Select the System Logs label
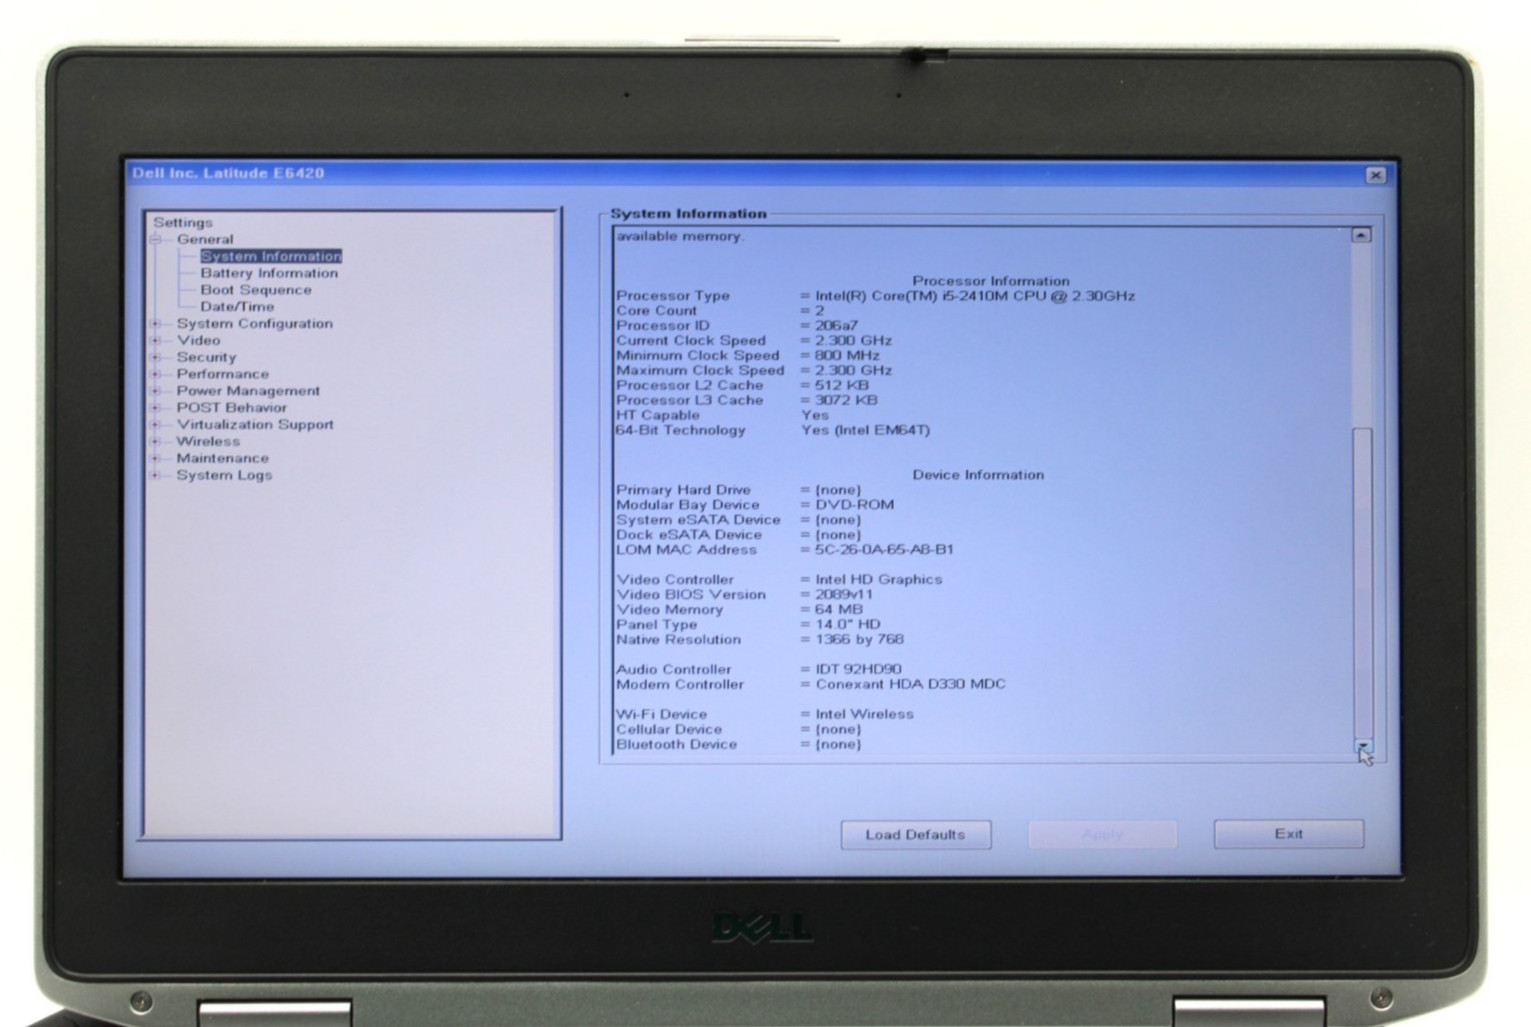Screen dimensions: 1531x1027 pos(224,475)
